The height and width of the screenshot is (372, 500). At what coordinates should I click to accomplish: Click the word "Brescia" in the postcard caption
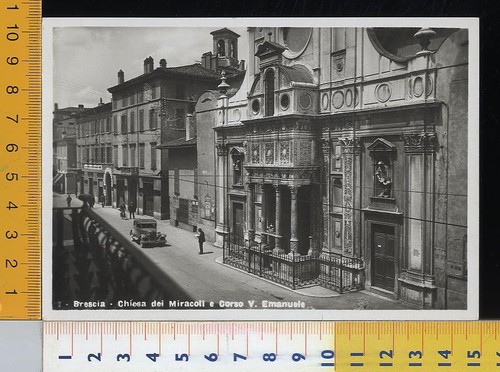pyautogui.click(x=89, y=304)
